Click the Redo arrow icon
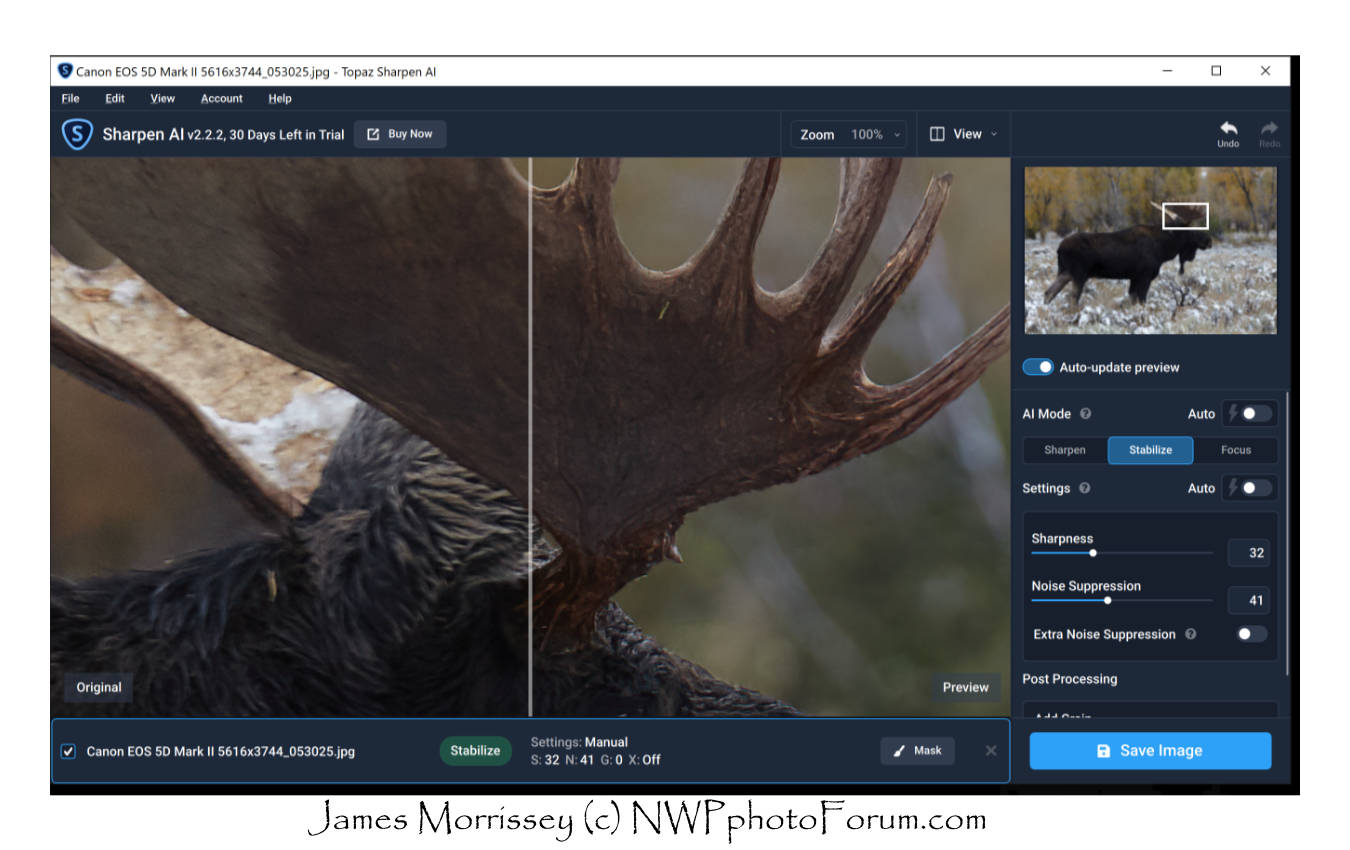This screenshot has width=1350, height=850. click(1269, 128)
